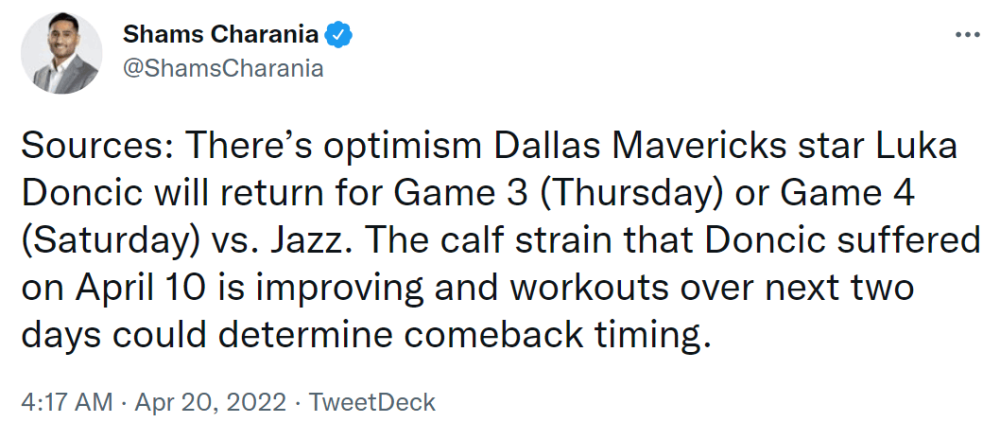Open the three-dot more options menu
Viewport: 1000px width, 440px height.
point(967,34)
